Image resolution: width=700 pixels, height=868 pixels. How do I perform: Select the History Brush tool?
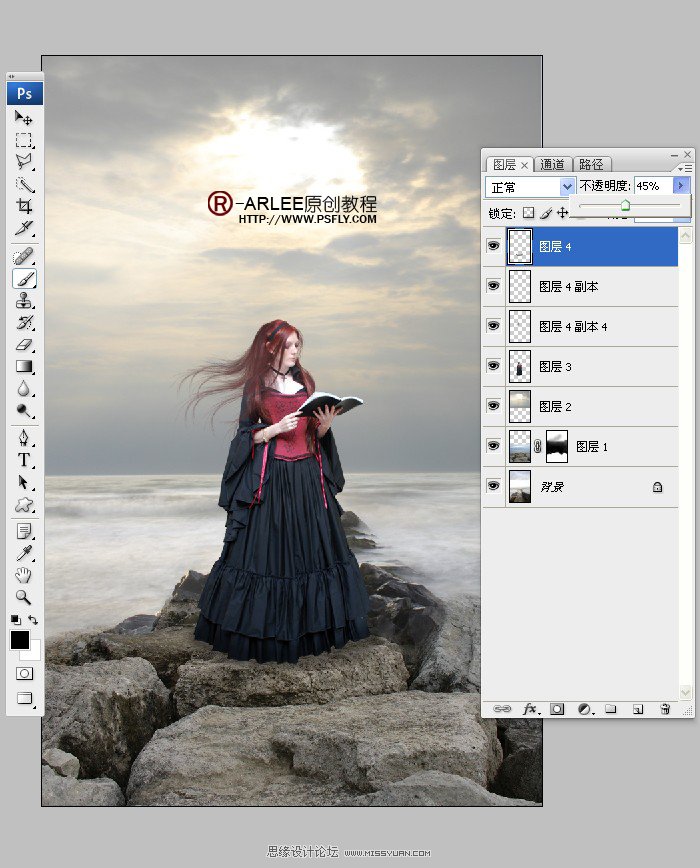tap(23, 322)
